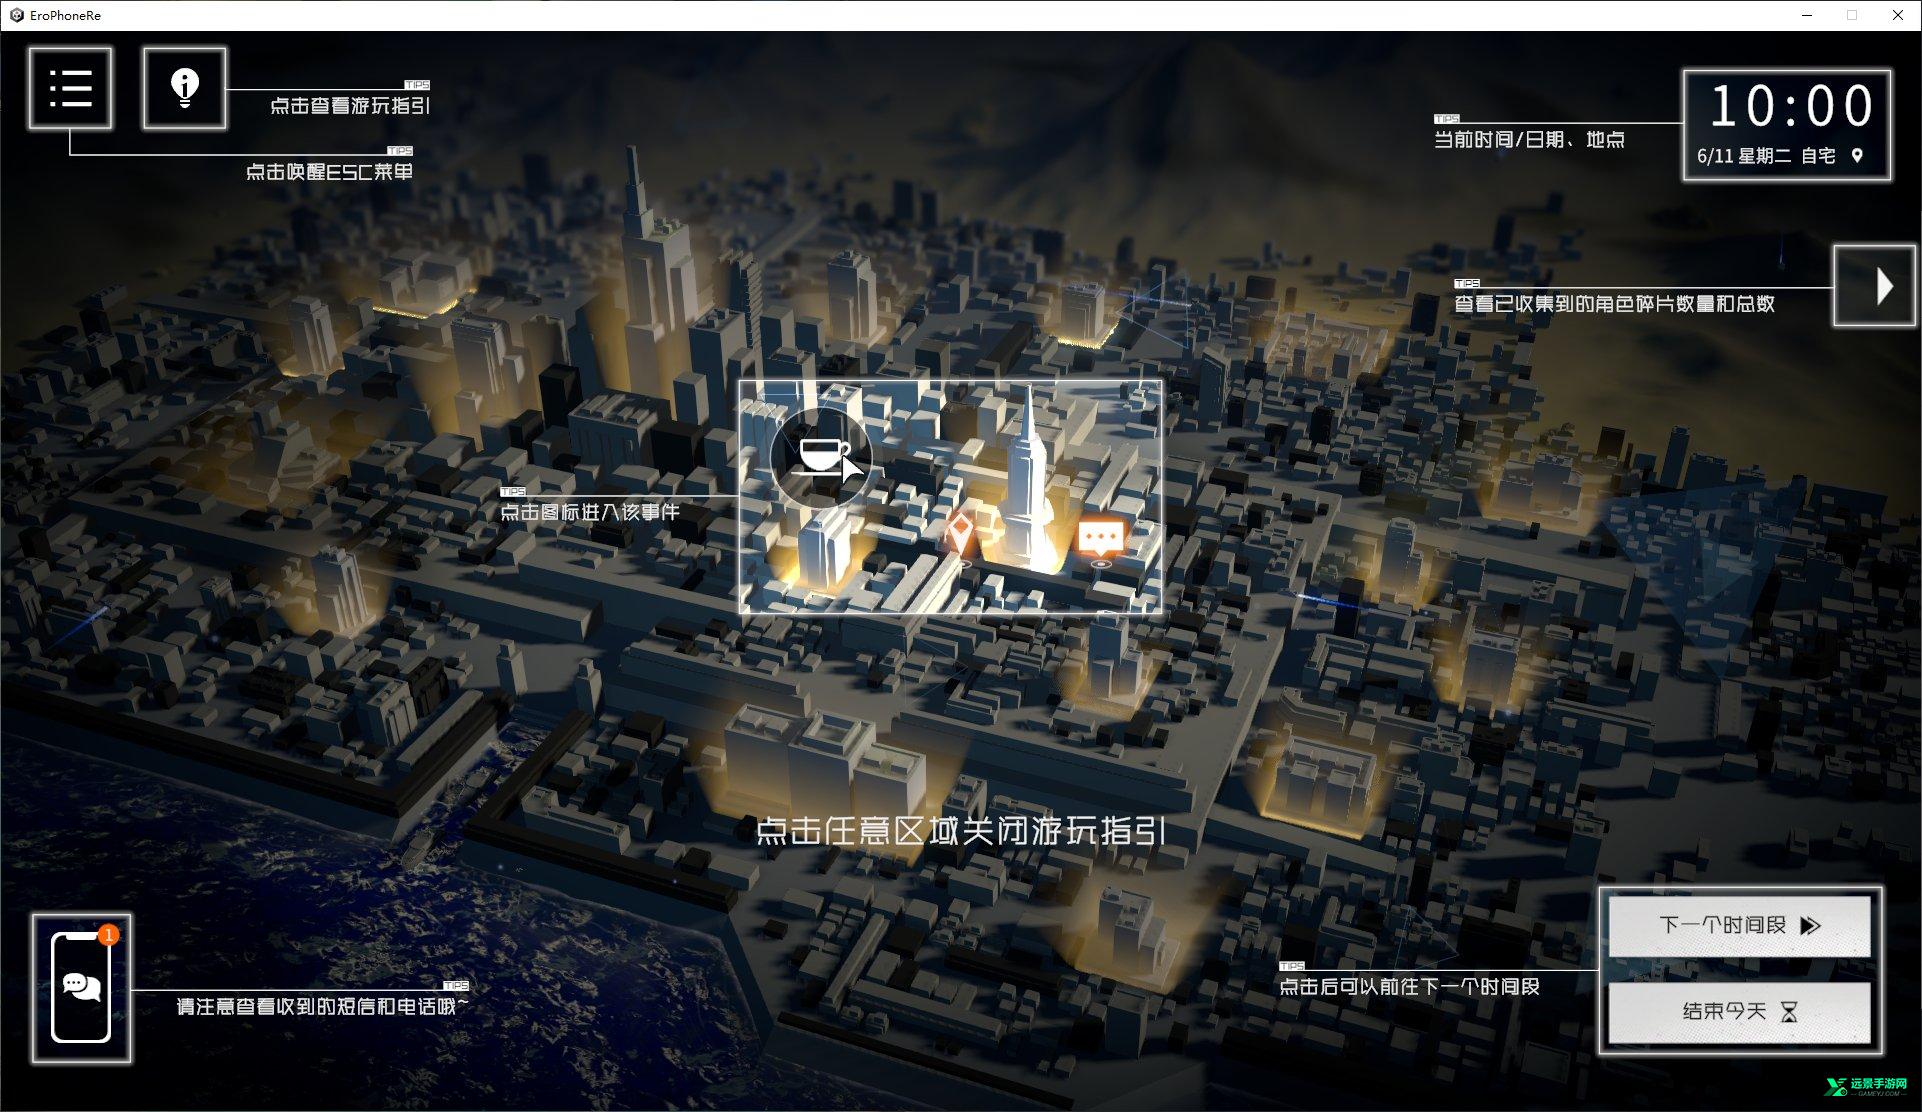
Task: Open the orange chat bubble event
Action: pyautogui.click(x=1101, y=539)
